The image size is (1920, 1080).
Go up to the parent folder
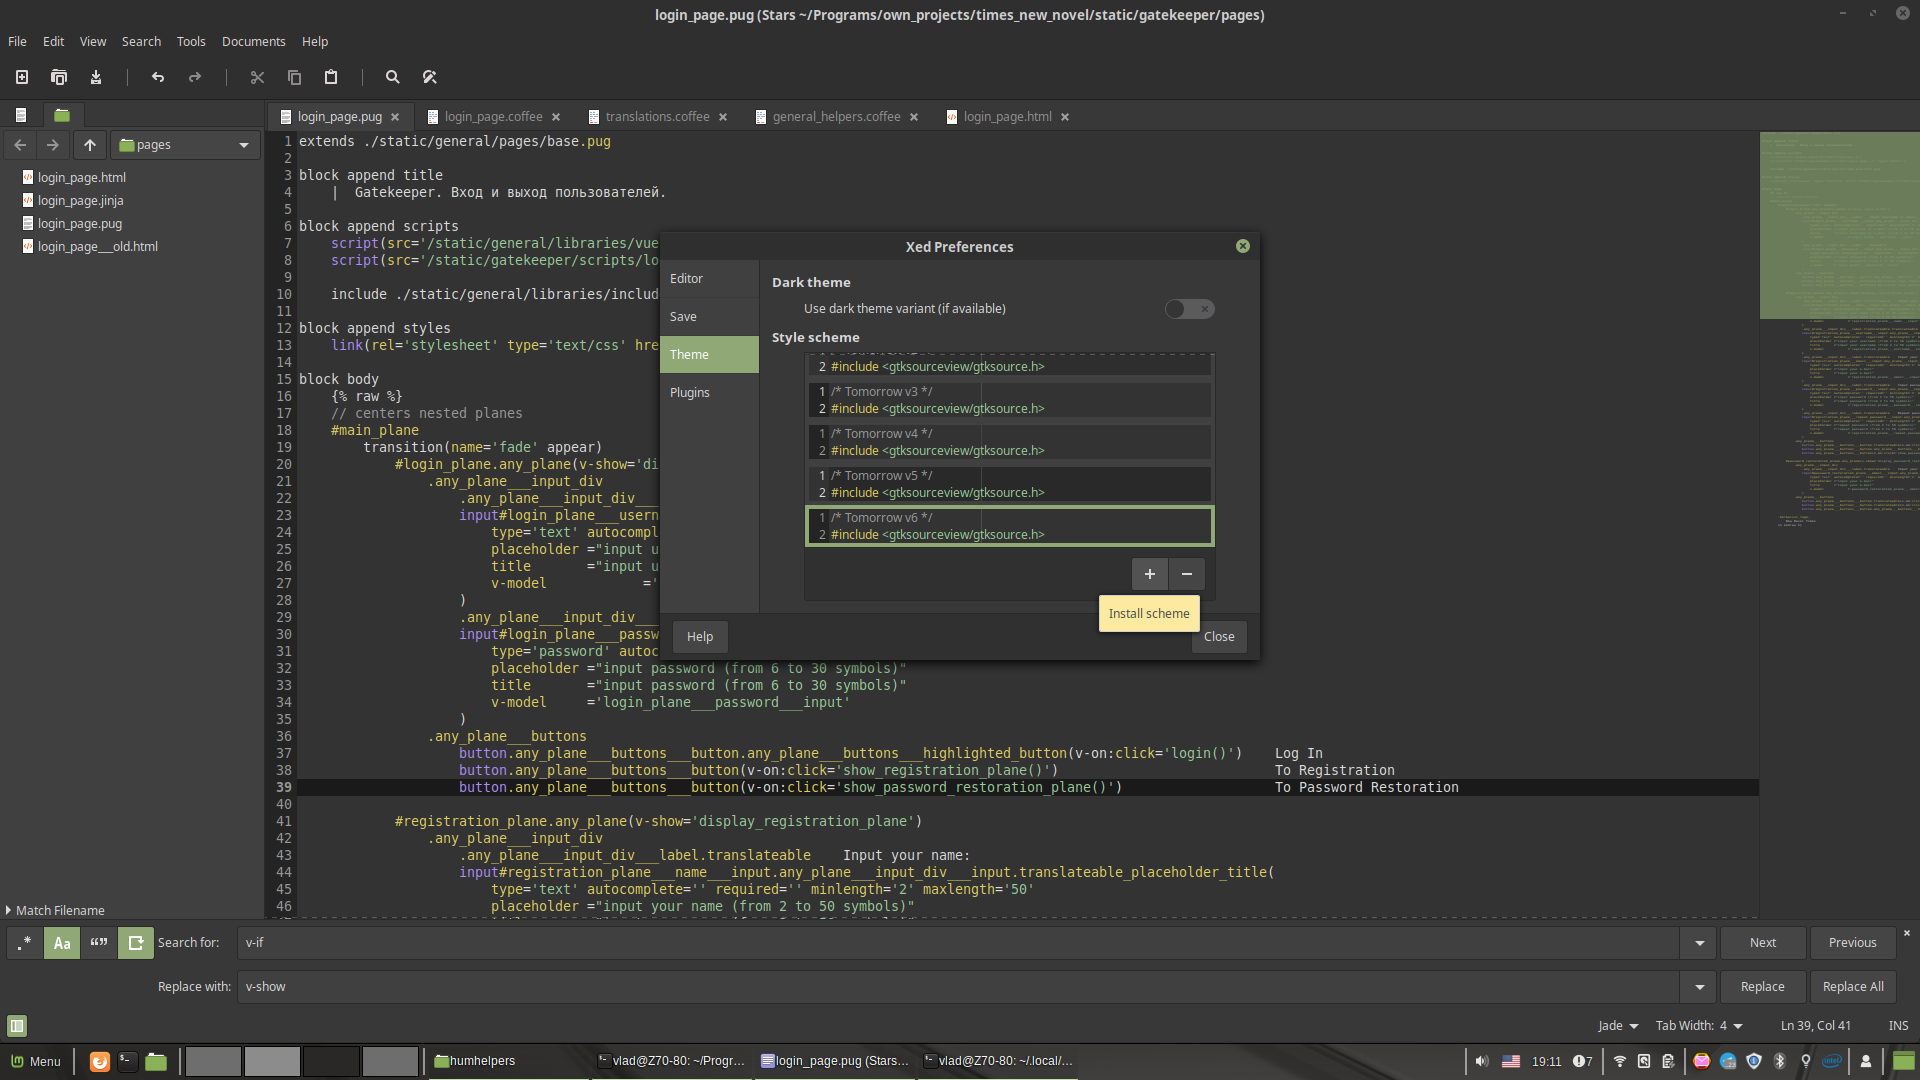tap(90, 145)
